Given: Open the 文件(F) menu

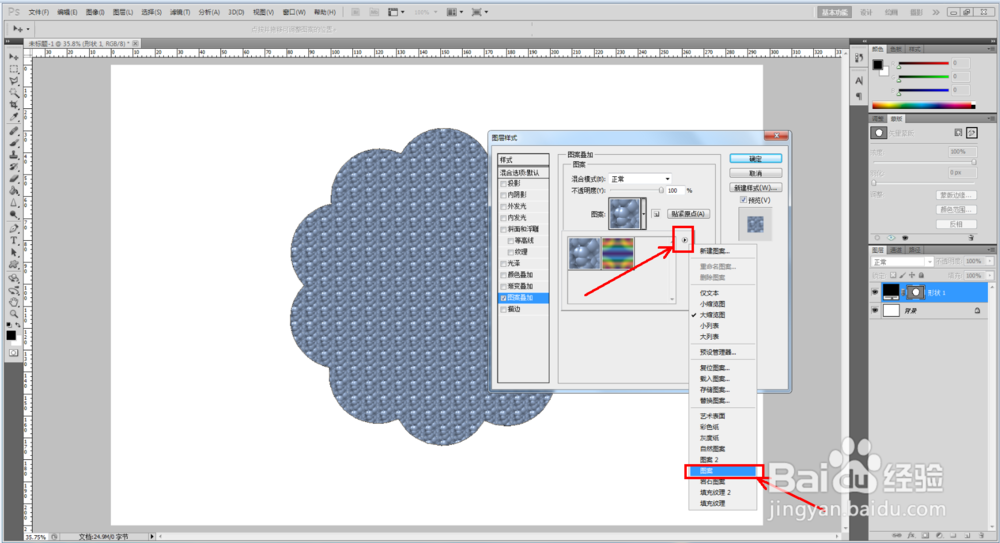Looking at the screenshot, I should click(x=38, y=12).
